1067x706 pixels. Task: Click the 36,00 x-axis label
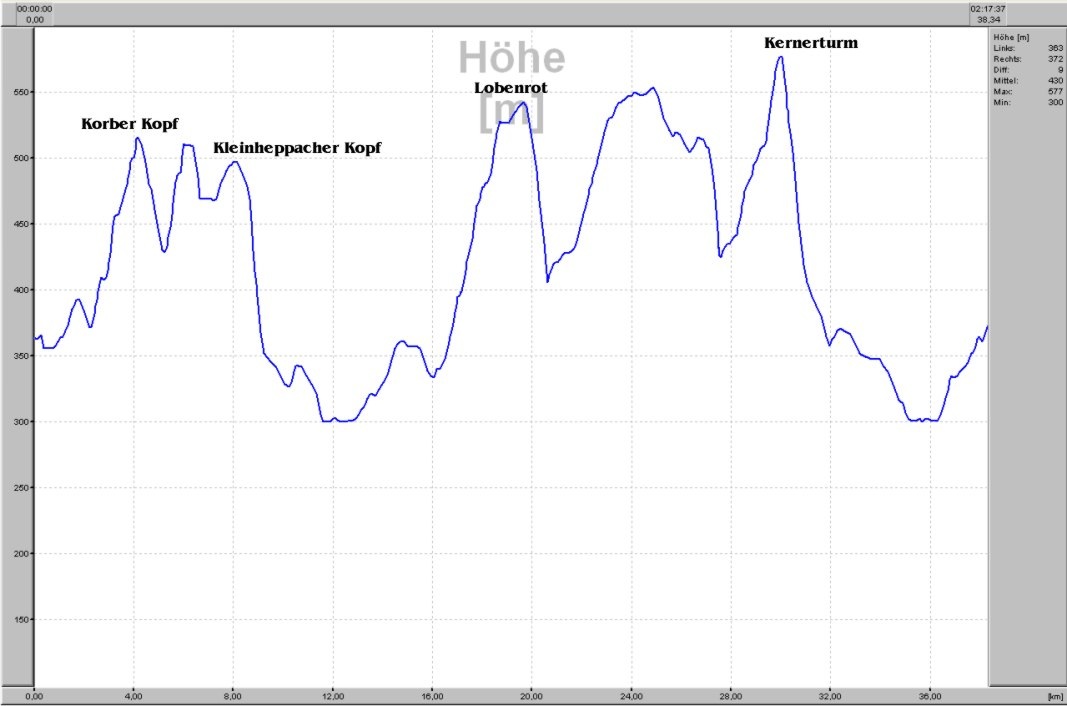(x=930, y=696)
